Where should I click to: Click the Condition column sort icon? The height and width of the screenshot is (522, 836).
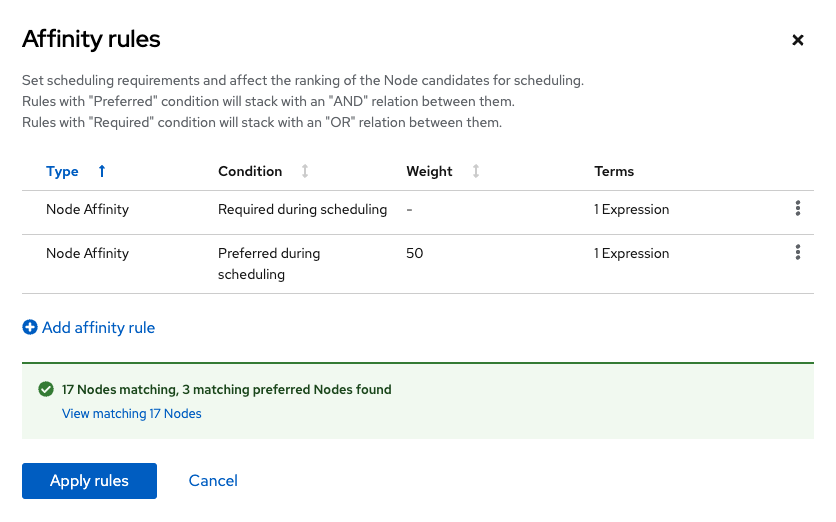click(305, 171)
